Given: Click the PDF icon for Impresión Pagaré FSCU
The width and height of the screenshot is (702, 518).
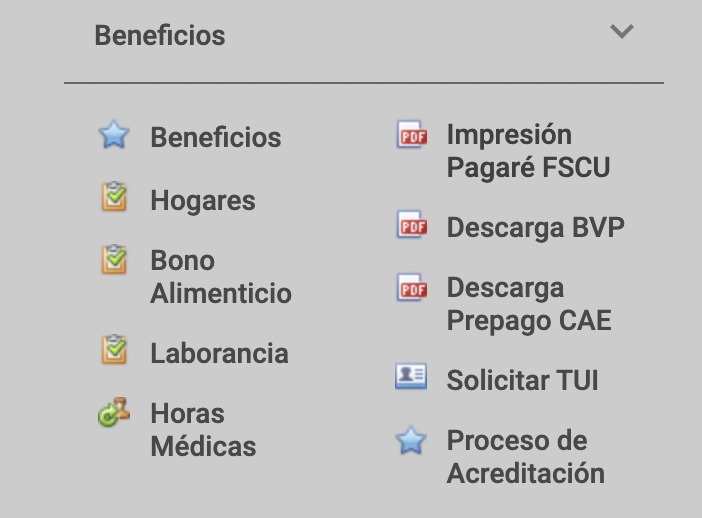Looking at the screenshot, I should (x=412, y=135).
